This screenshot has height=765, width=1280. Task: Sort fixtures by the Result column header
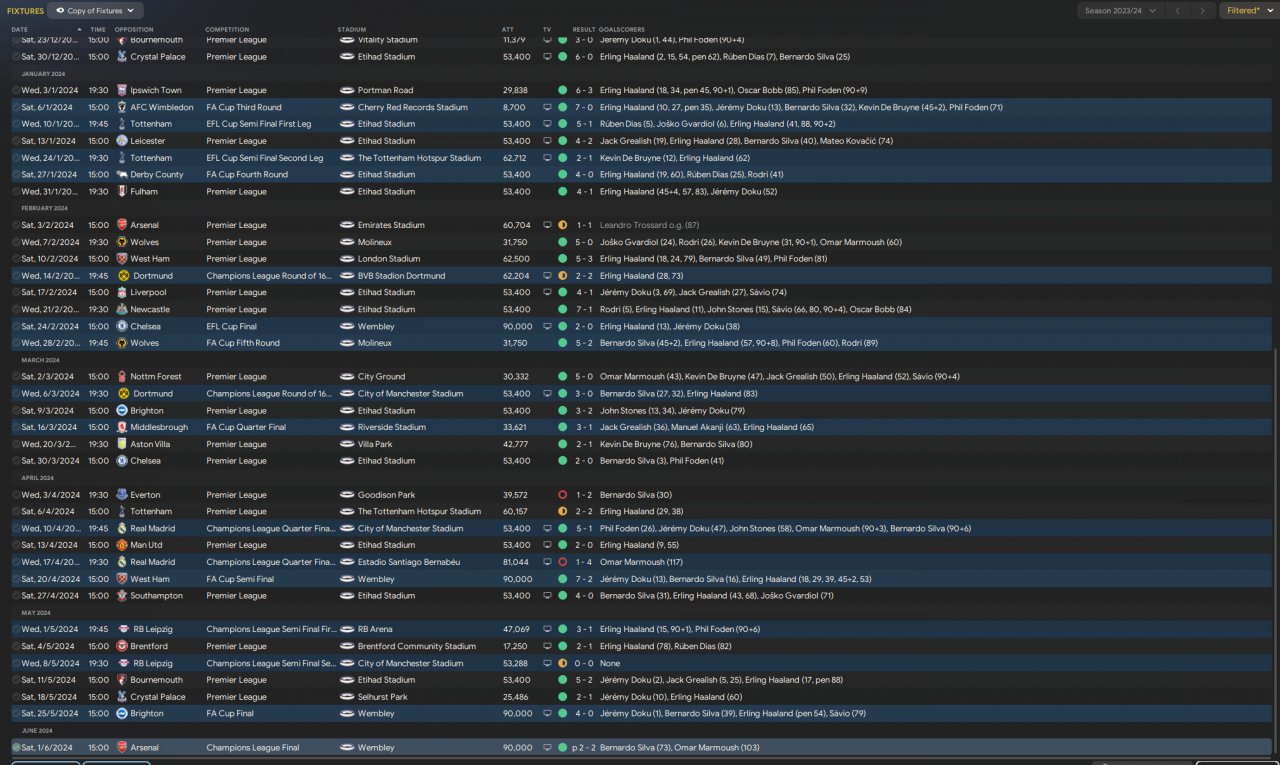click(584, 29)
